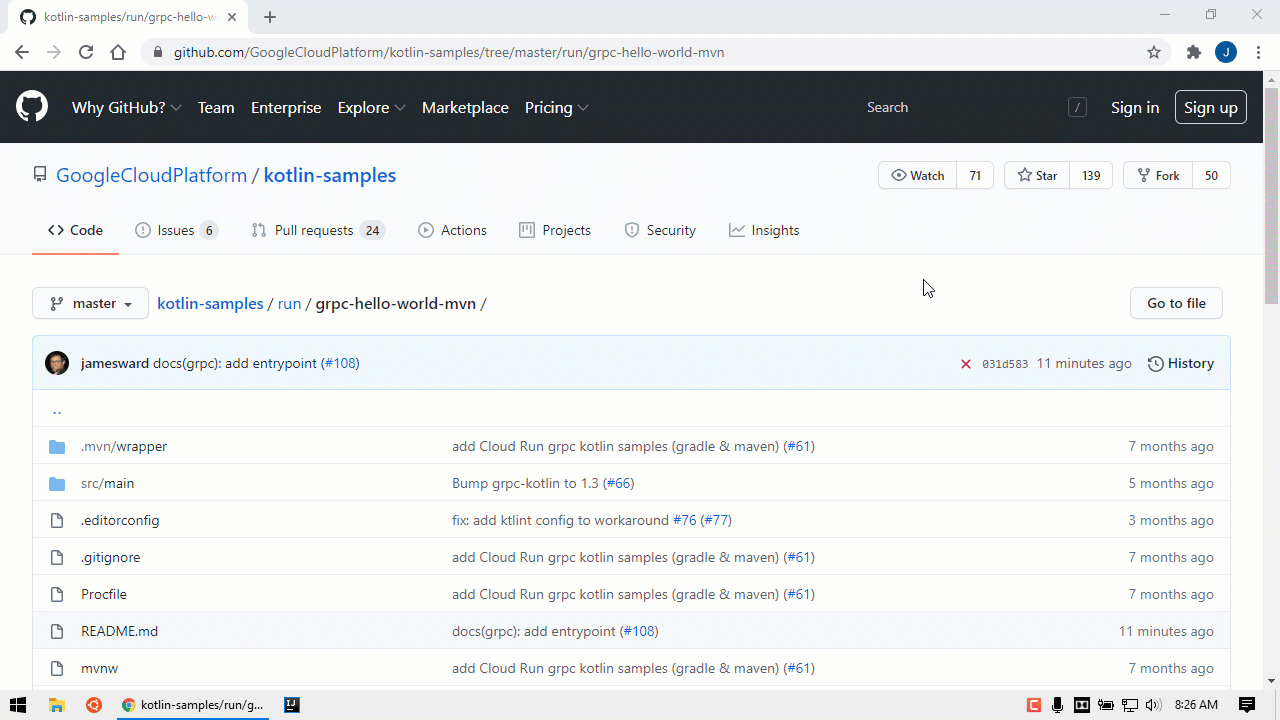The image size is (1280, 720).
Task: Open the GoogleCloudPlatform owner link
Action: coord(151,175)
